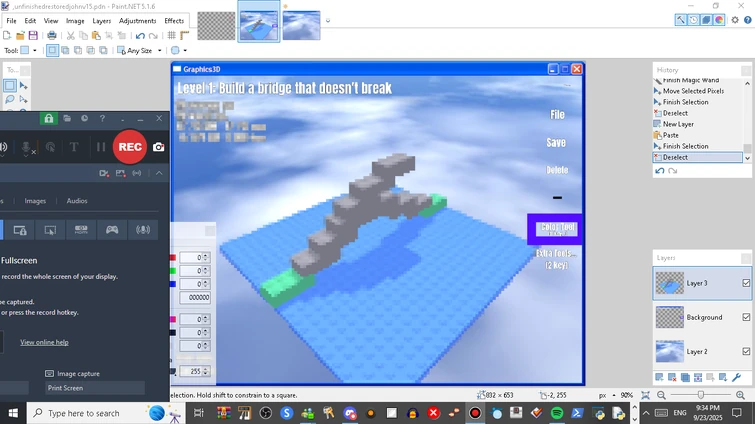Click the Color Tool button in Graphics3D
The image size is (755, 424).
pos(555,229)
